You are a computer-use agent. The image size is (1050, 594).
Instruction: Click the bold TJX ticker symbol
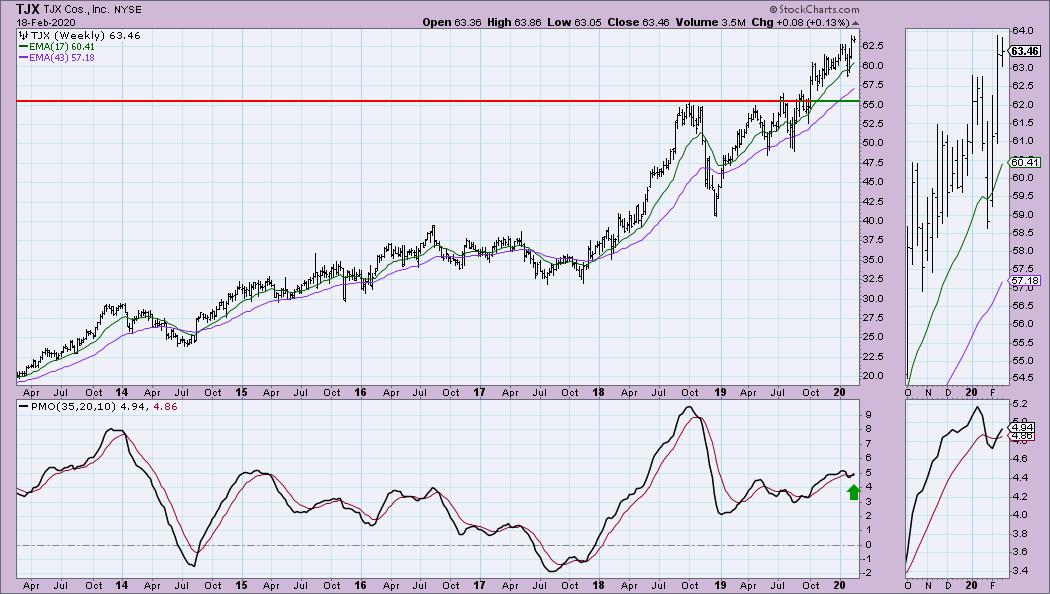click(28, 9)
